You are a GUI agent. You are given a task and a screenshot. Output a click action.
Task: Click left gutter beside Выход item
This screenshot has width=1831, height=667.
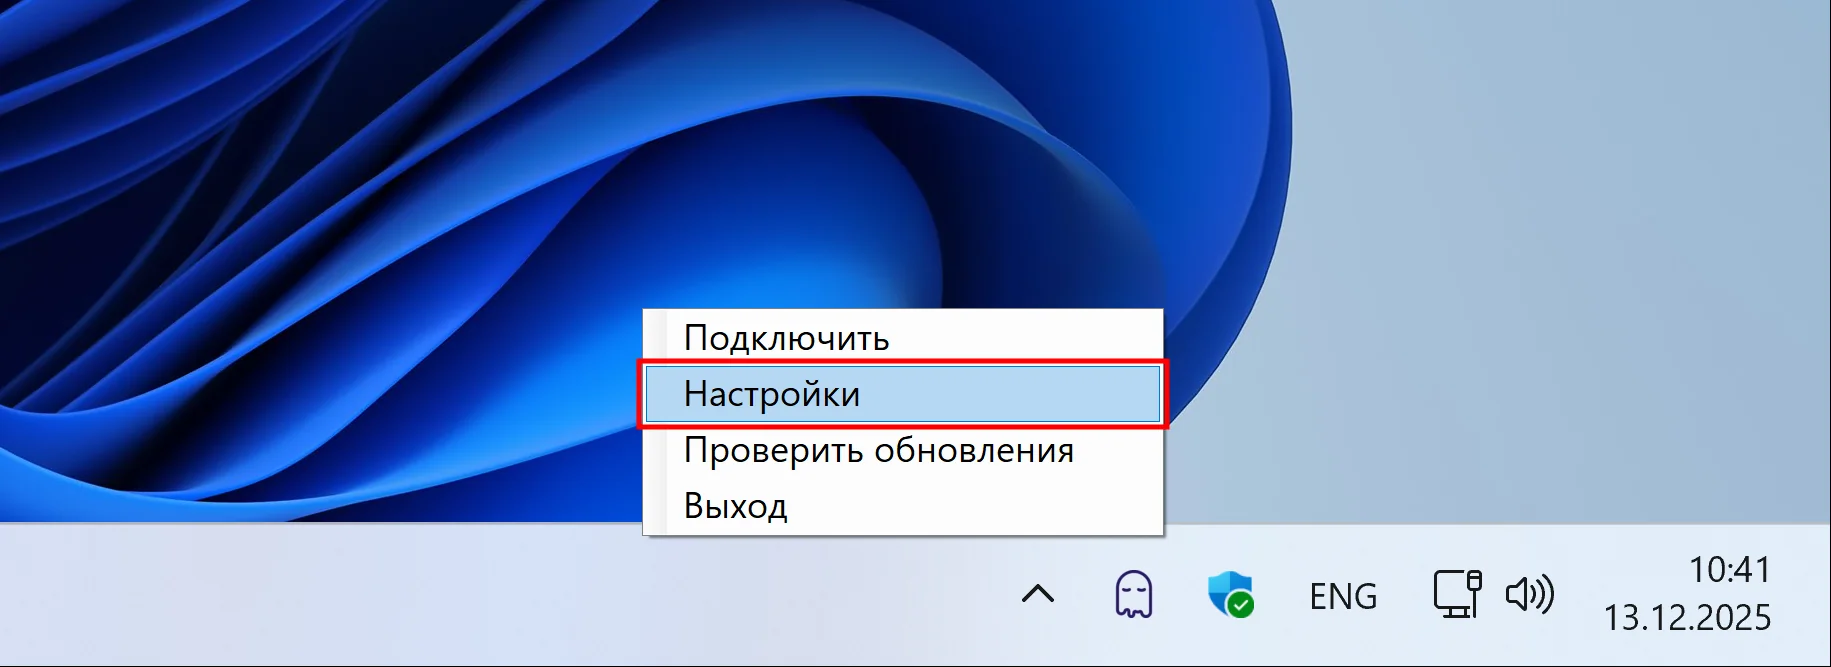pos(656,506)
